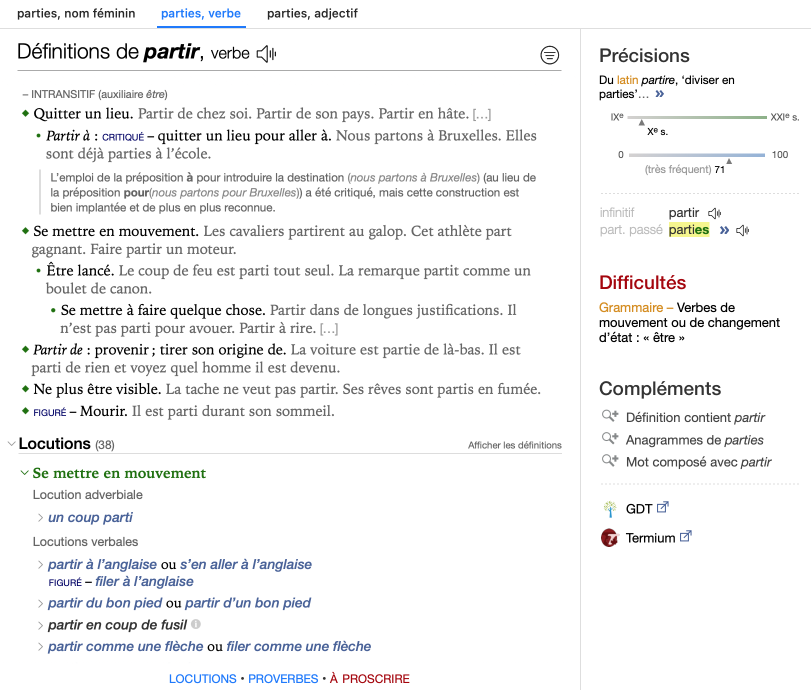Click search icon beside Mot composé avec partir
Screen dimensions: 811x690
click(609, 461)
